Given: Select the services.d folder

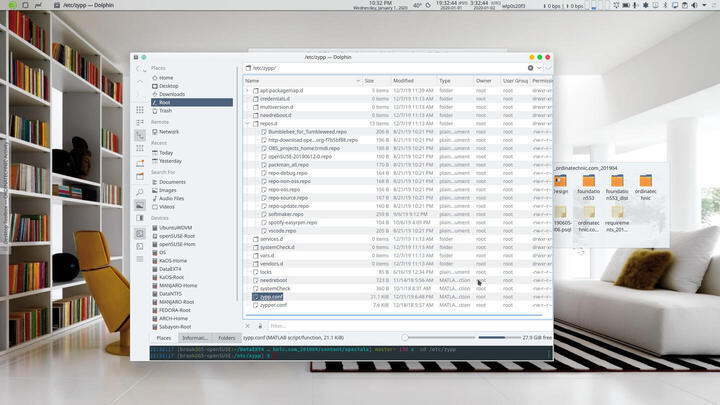Looking at the screenshot, I should click(x=271, y=239).
